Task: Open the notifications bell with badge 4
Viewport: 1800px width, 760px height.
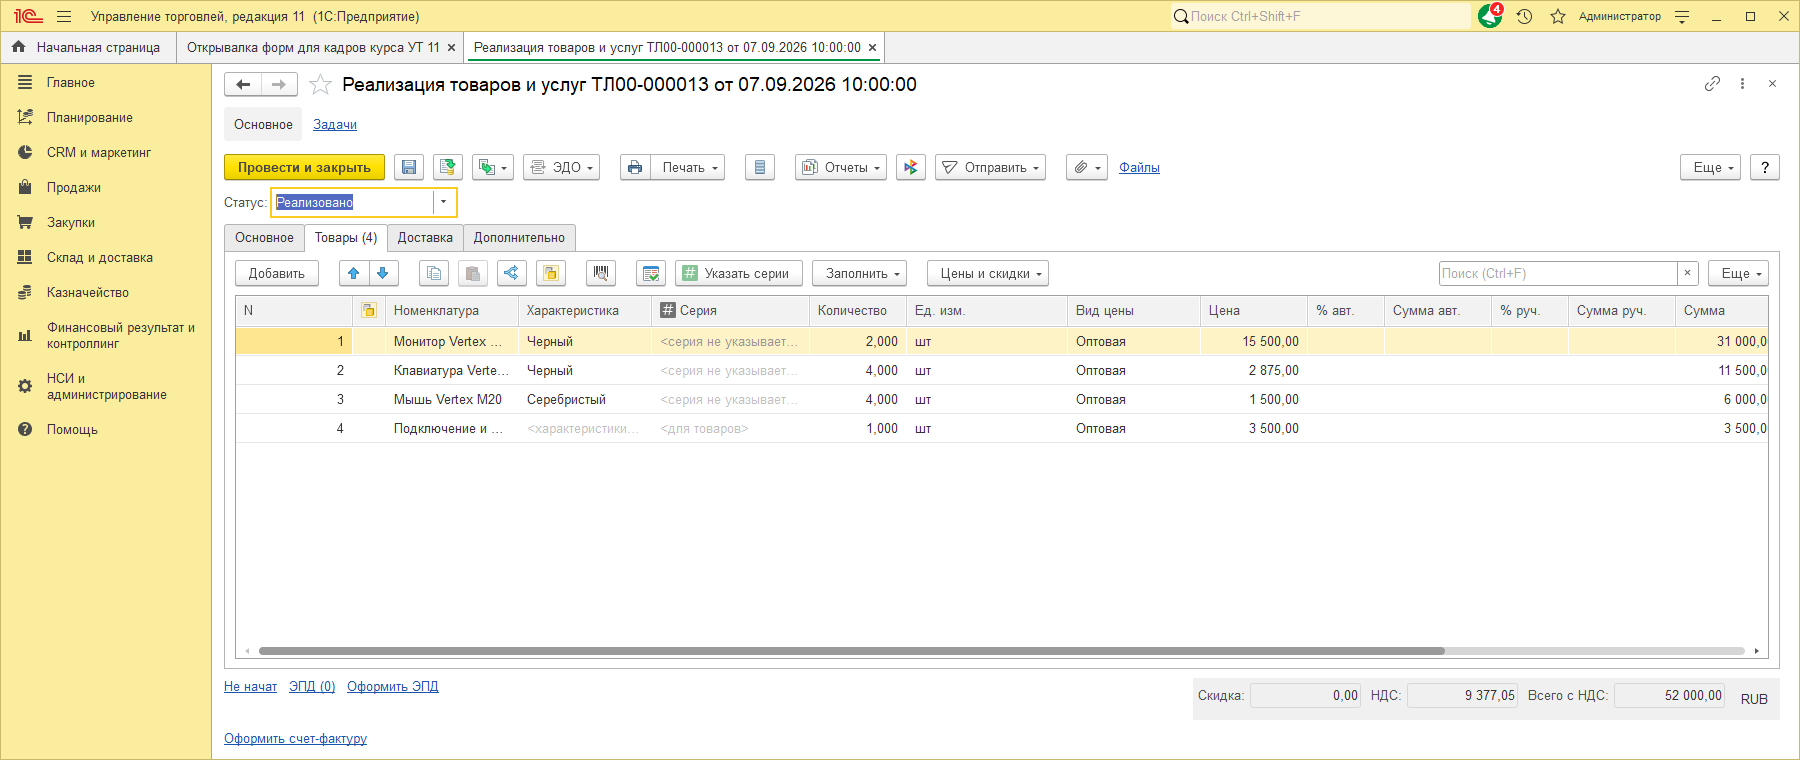Action: point(1490,16)
